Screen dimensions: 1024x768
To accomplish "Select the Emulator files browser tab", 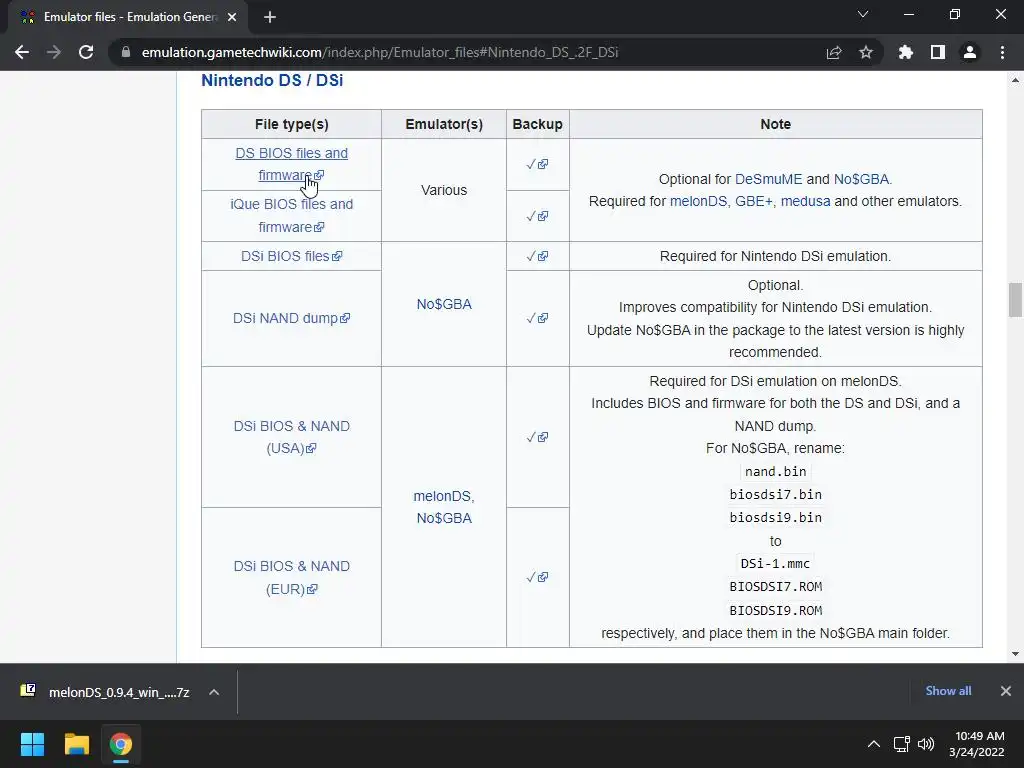I will click(x=127, y=17).
